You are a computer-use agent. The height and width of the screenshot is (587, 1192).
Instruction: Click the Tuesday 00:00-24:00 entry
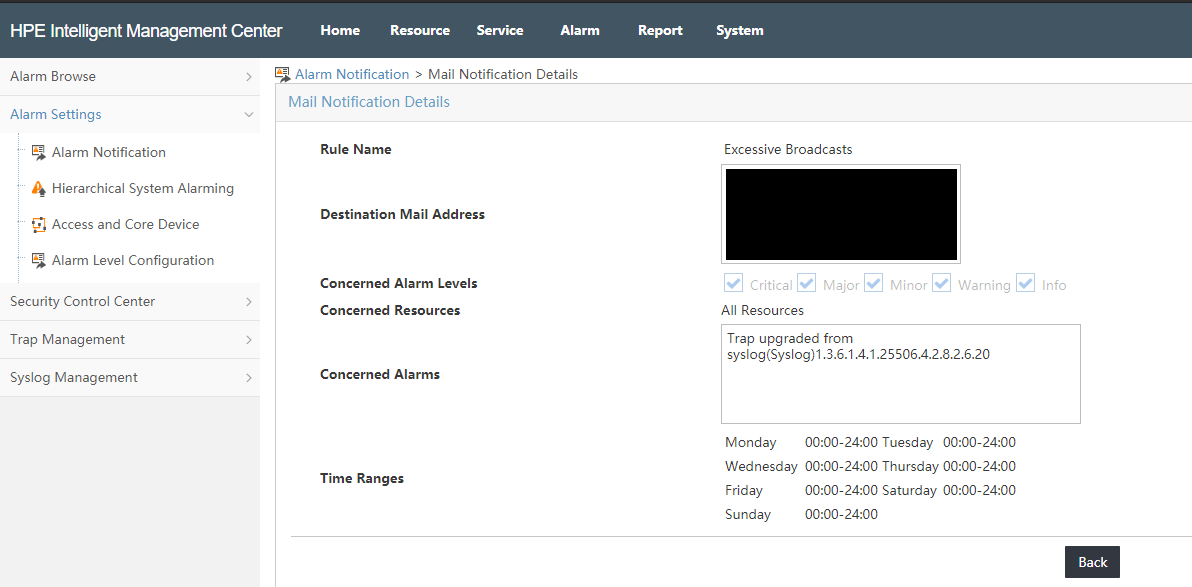tap(949, 443)
